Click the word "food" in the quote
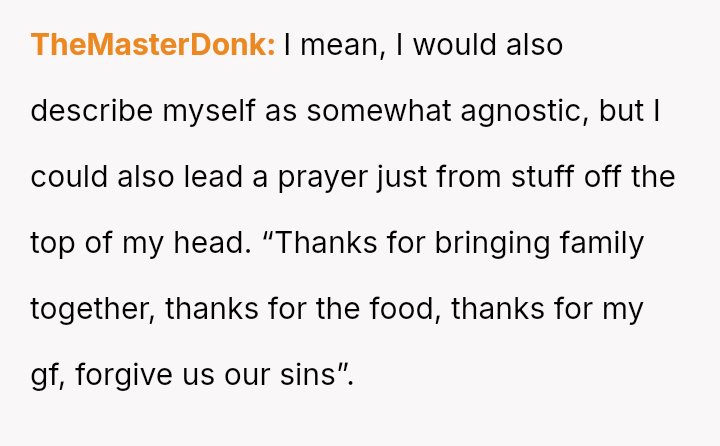Screen dimensions: 720x446 point(407,309)
